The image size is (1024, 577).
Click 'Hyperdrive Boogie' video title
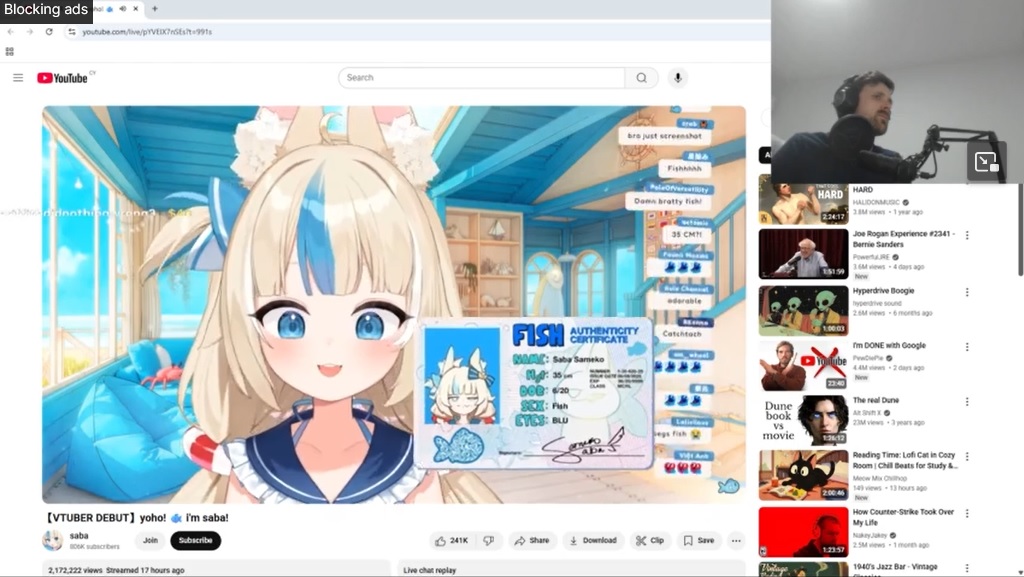click(883, 291)
